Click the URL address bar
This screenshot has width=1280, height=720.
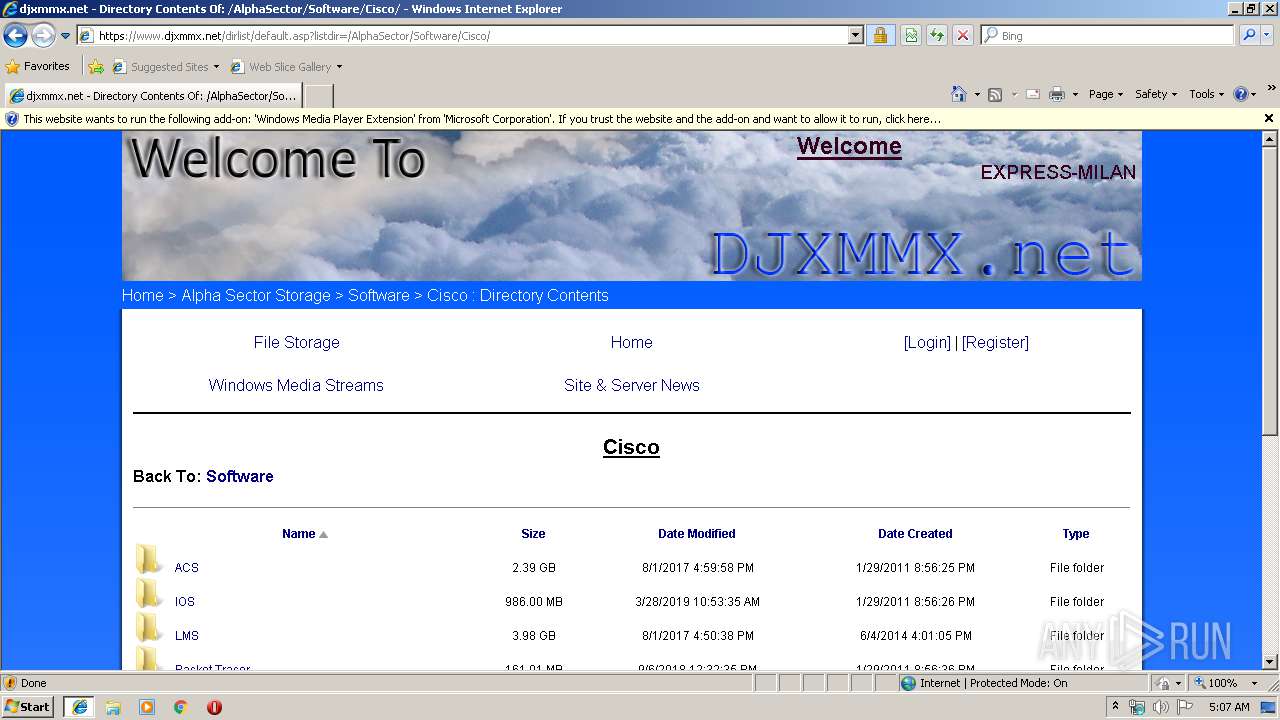470,35
